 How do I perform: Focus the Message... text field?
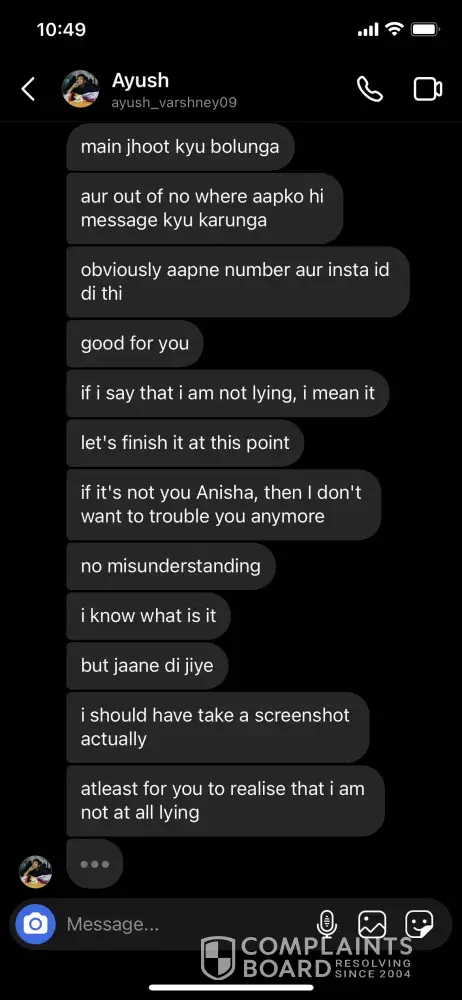[185, 923]
